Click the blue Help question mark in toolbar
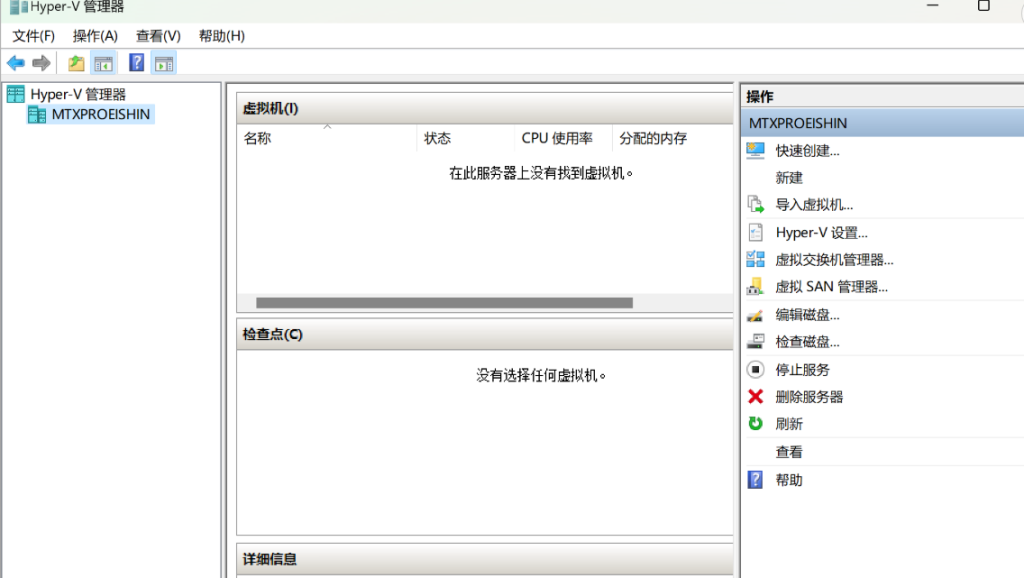Screen dimensions: 1024x578 coord(137,63)
